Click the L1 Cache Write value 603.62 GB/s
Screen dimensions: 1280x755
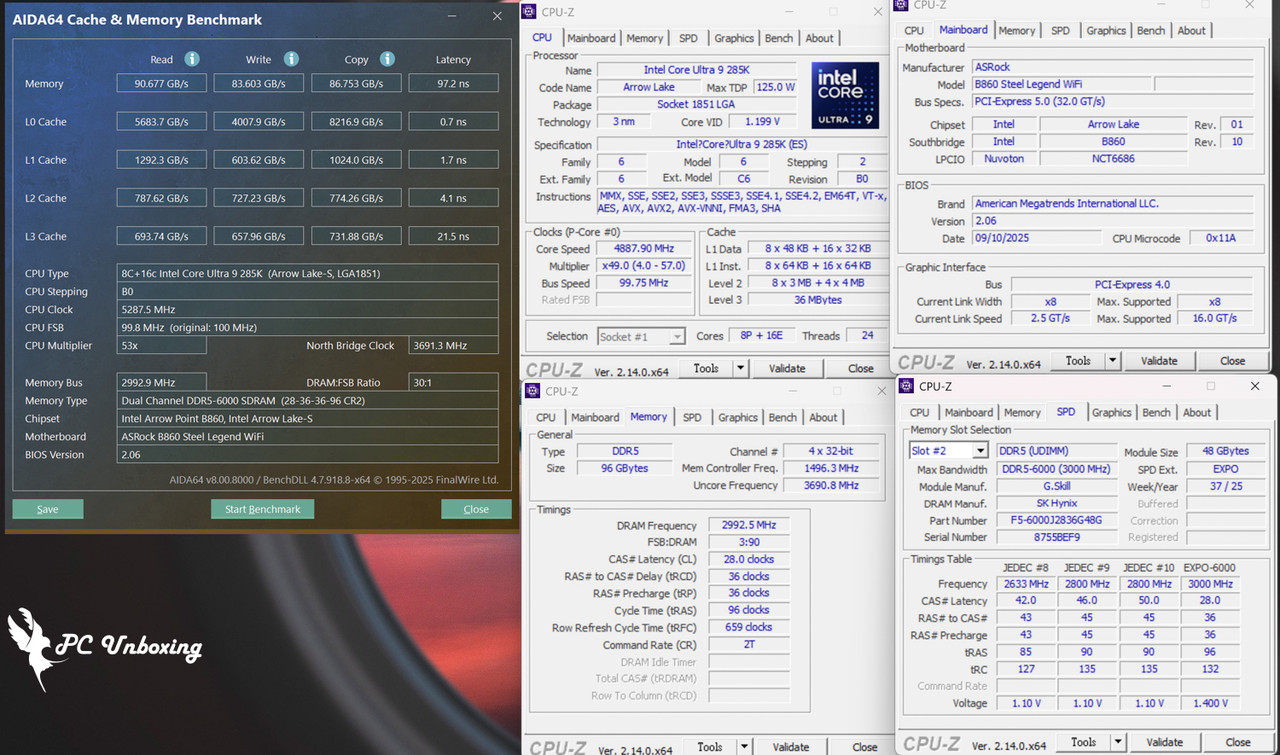(258, 160)
